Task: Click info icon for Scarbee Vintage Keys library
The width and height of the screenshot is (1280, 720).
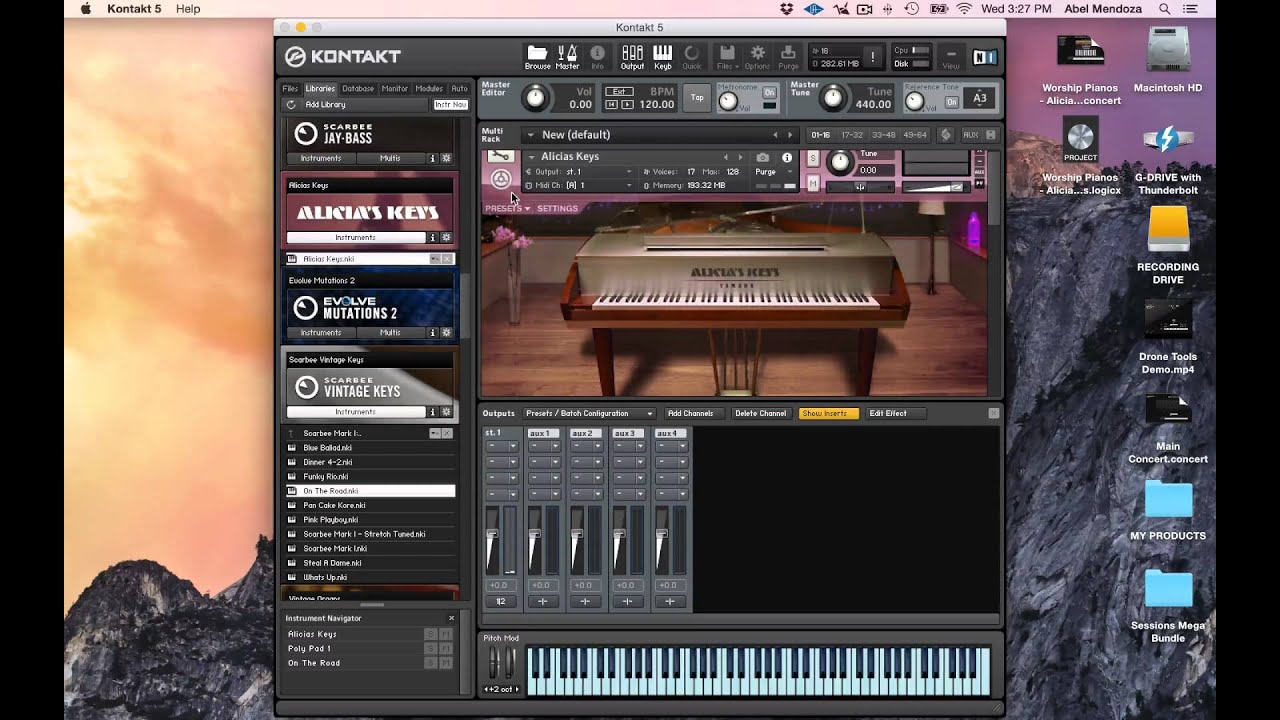Action: pyautogui.click(x=433, y=411)
